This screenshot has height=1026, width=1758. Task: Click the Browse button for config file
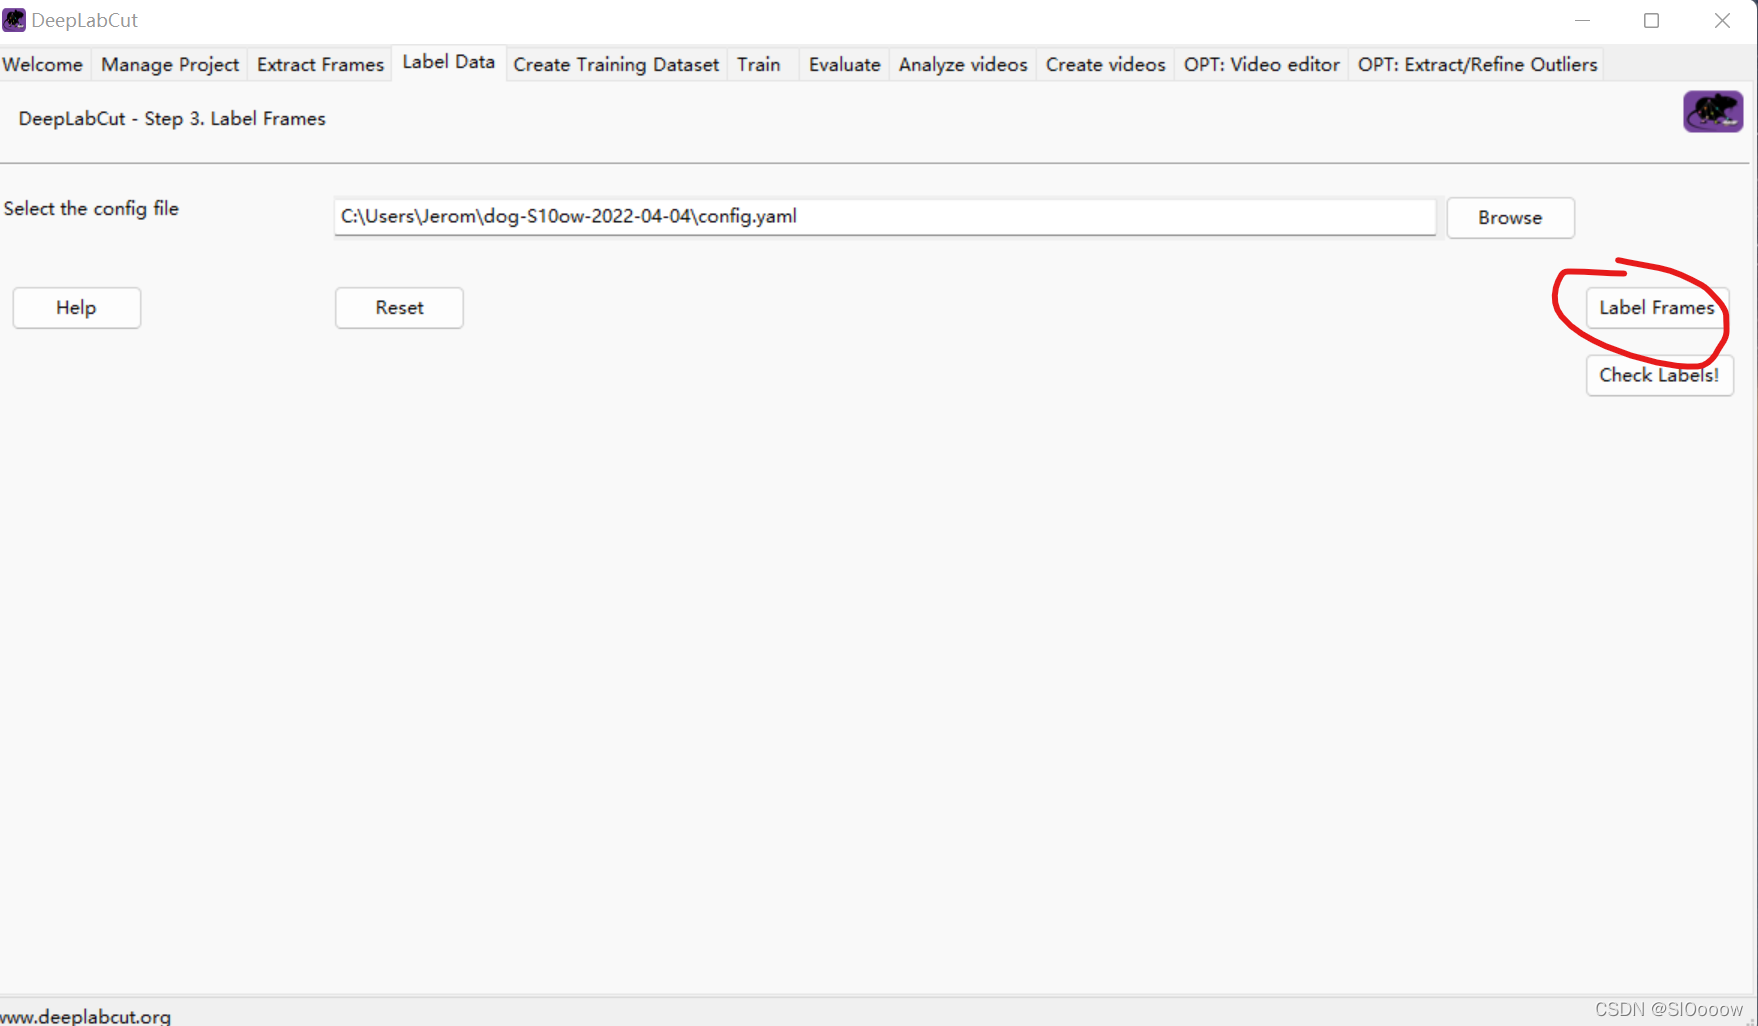(1511, 218)
